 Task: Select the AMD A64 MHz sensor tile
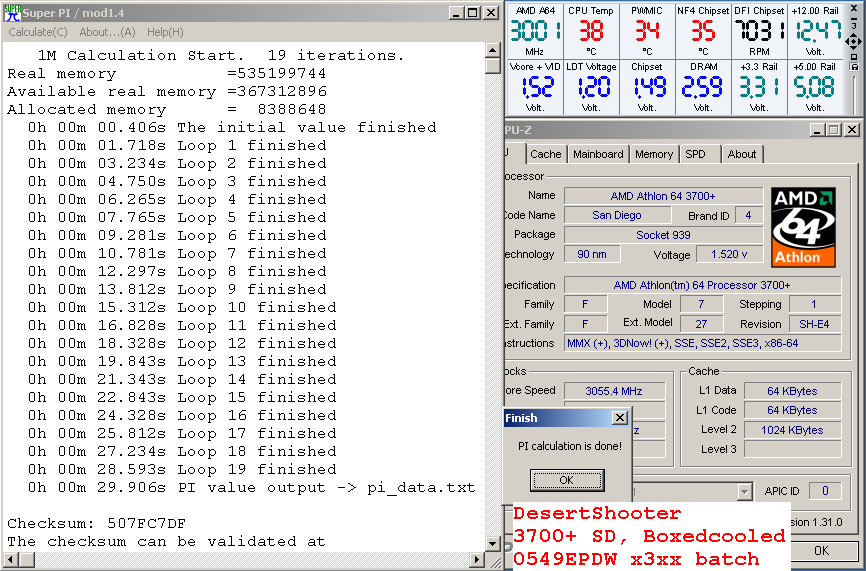535,30
